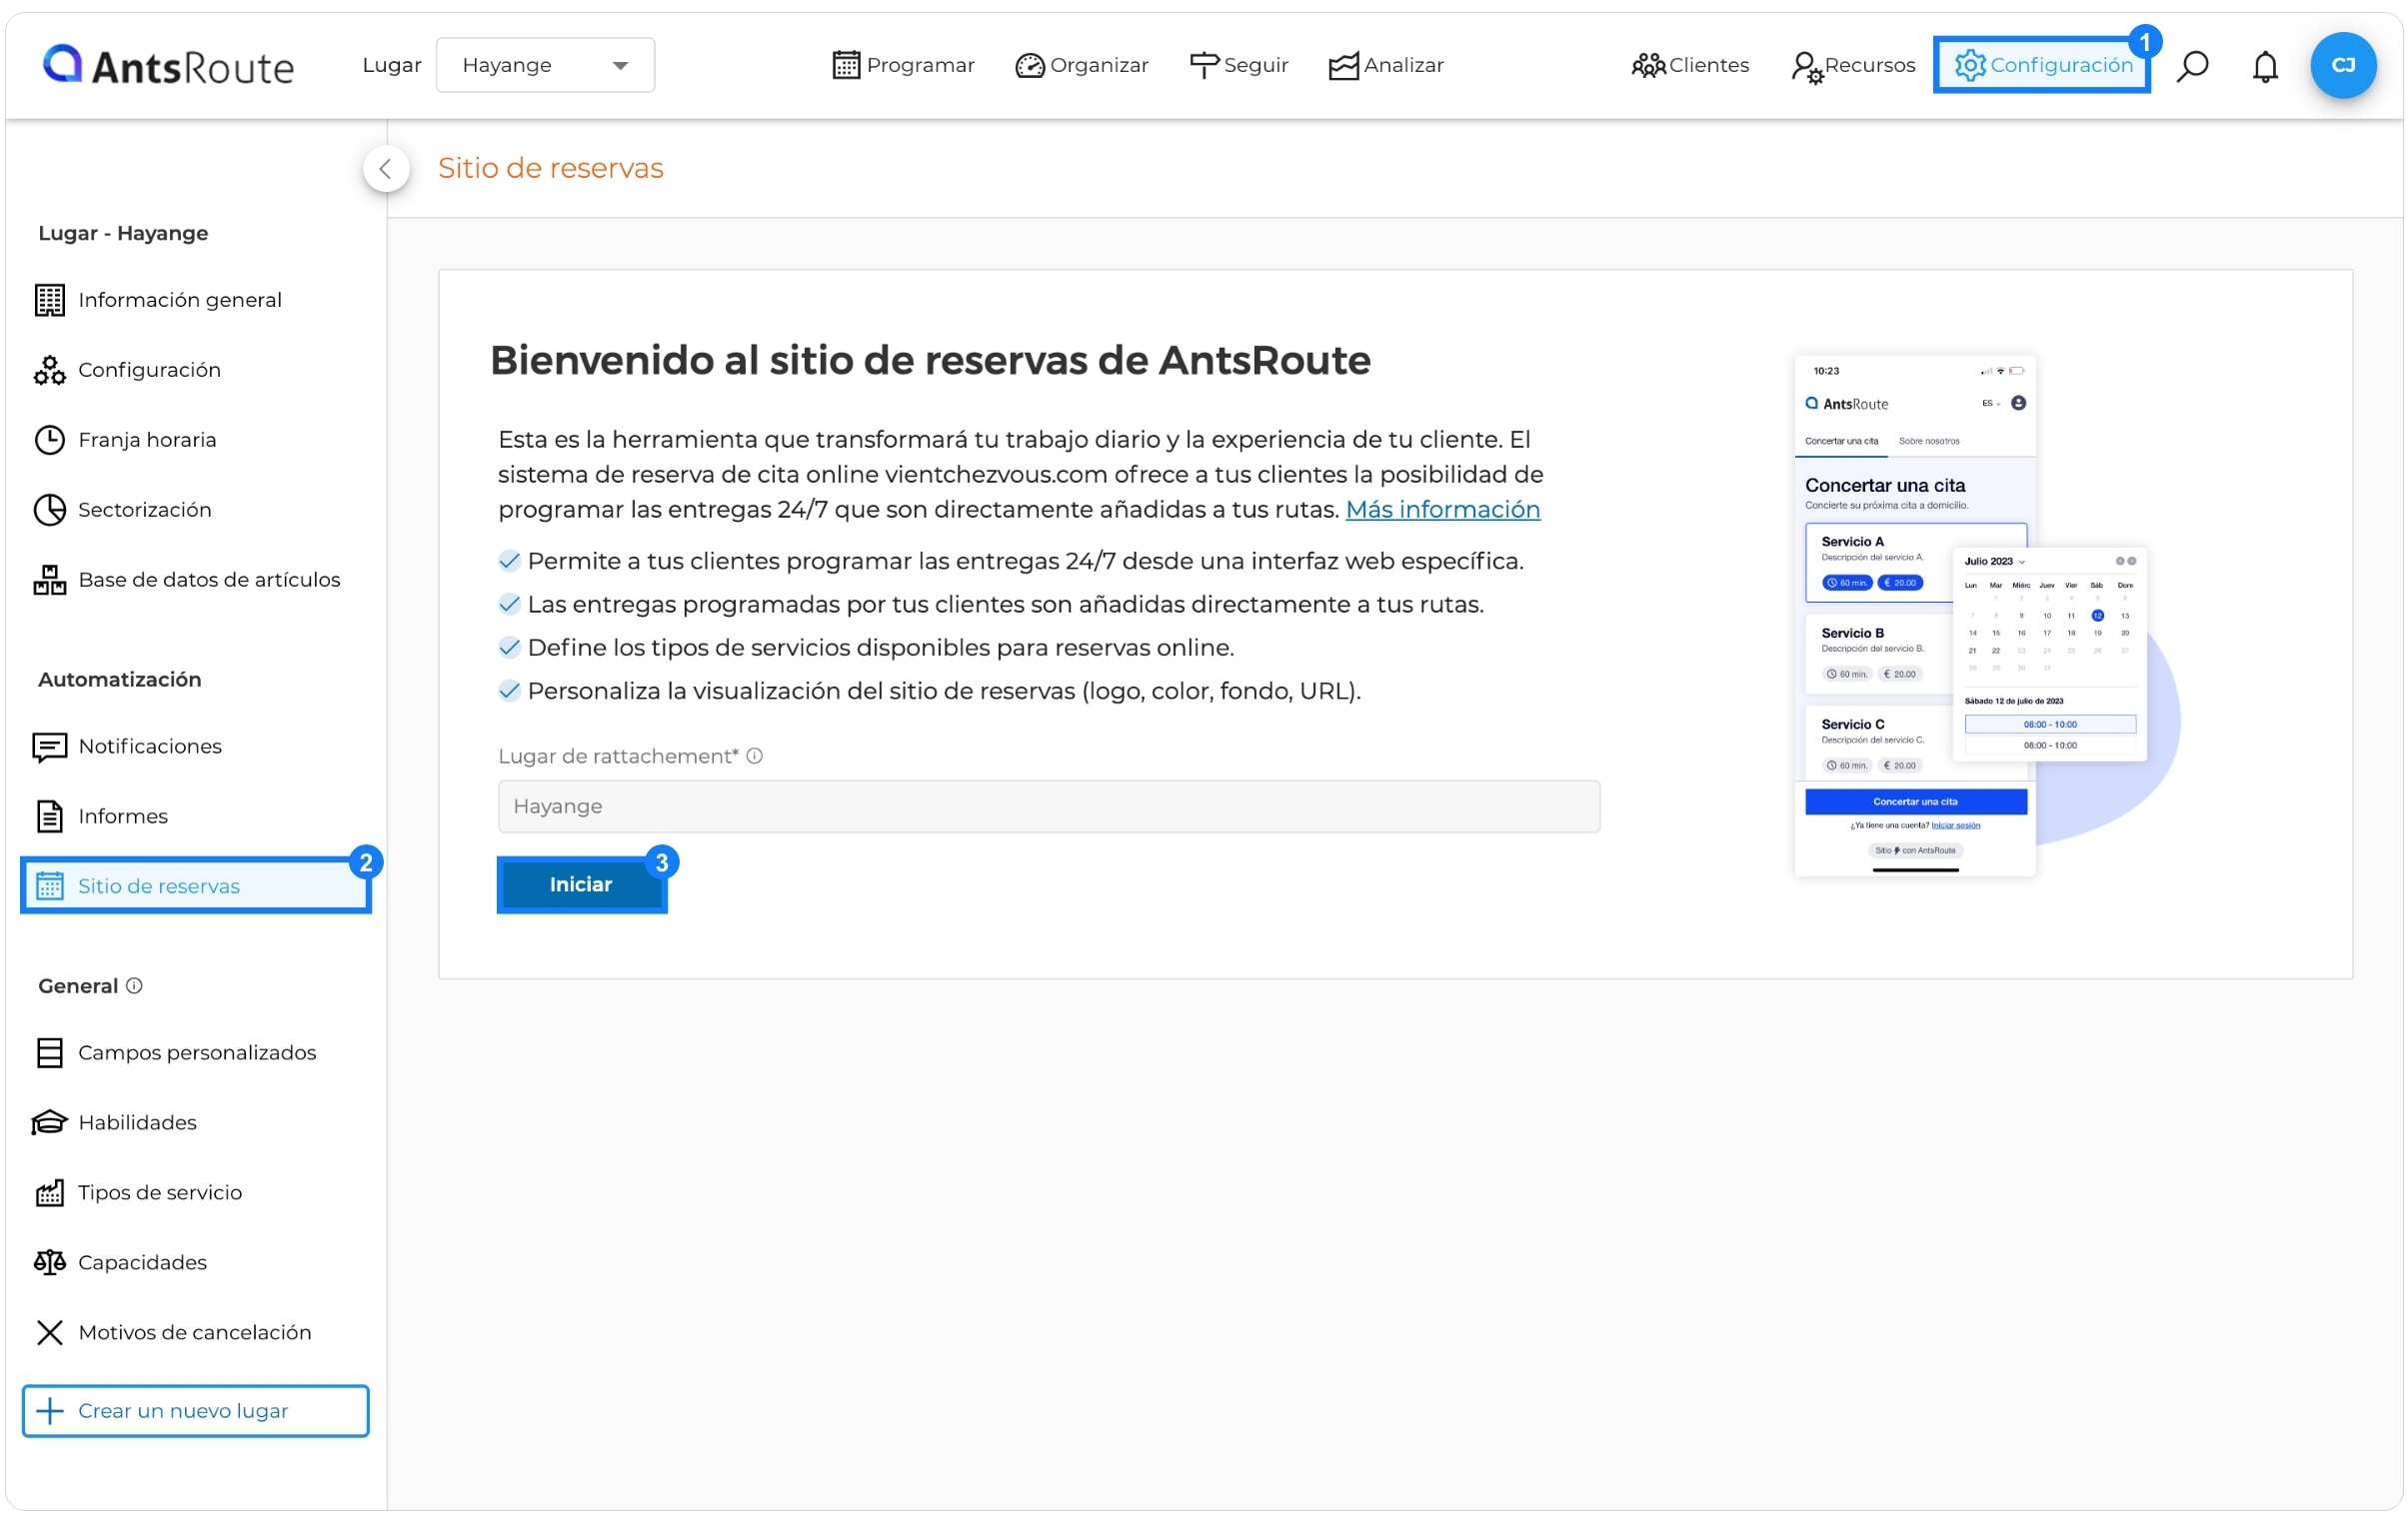The height and width of the screenshot is (1522, 2408).
Task: Click the Lugar de rattachement info icon
Action: tap(755, 756)
